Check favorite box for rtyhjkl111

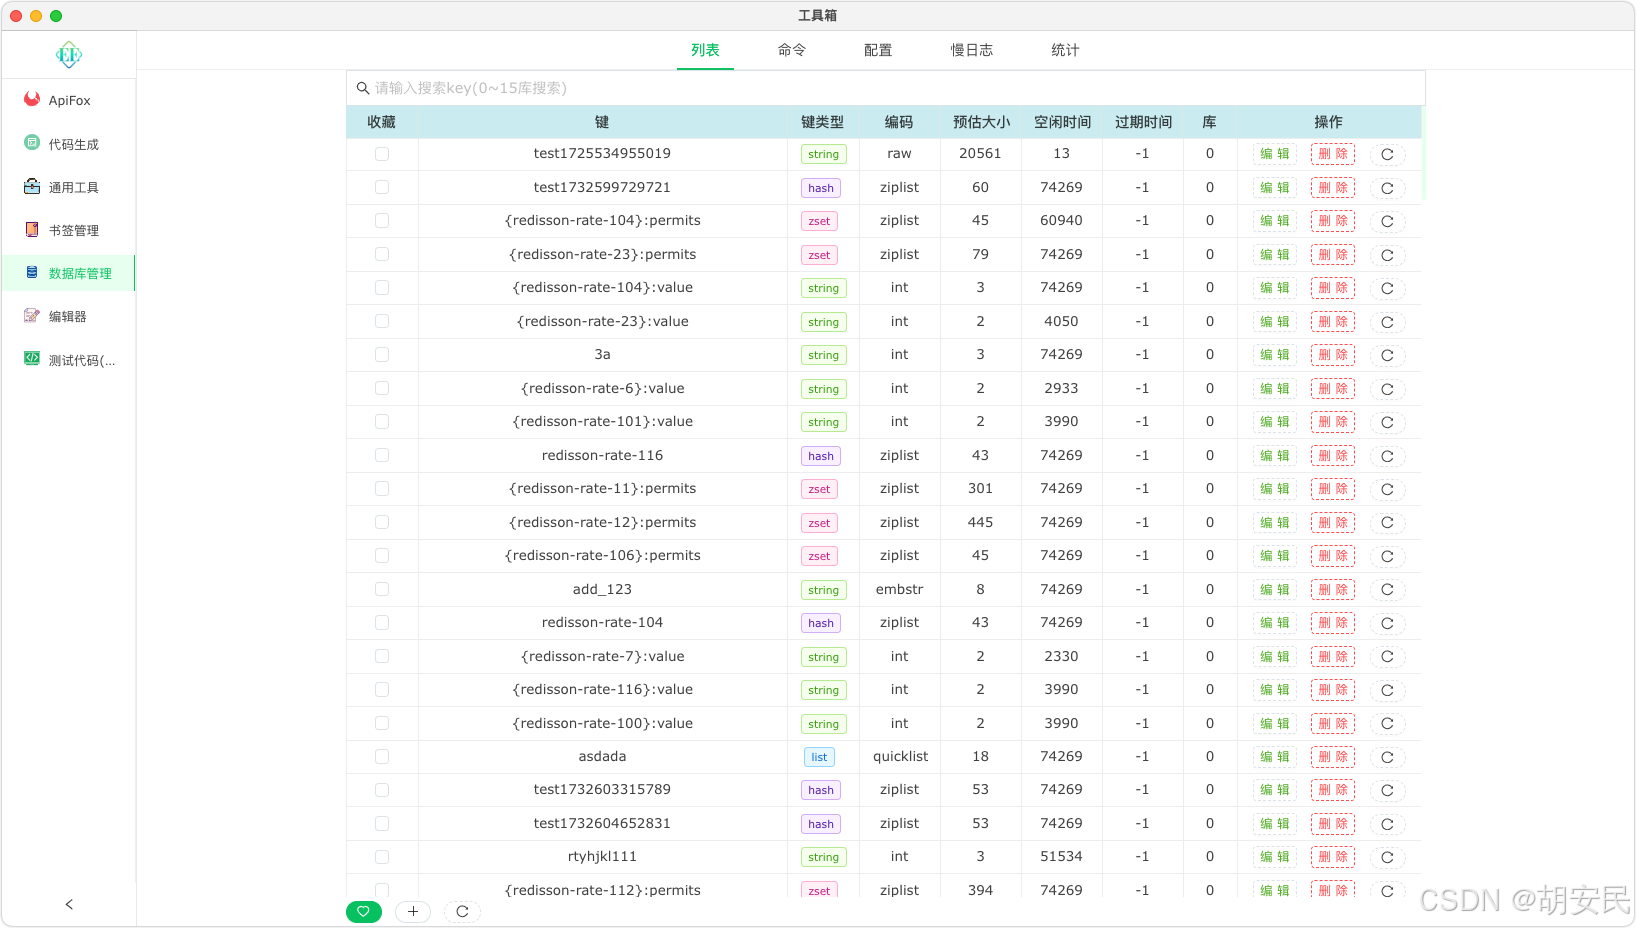(x=382, y=857)
